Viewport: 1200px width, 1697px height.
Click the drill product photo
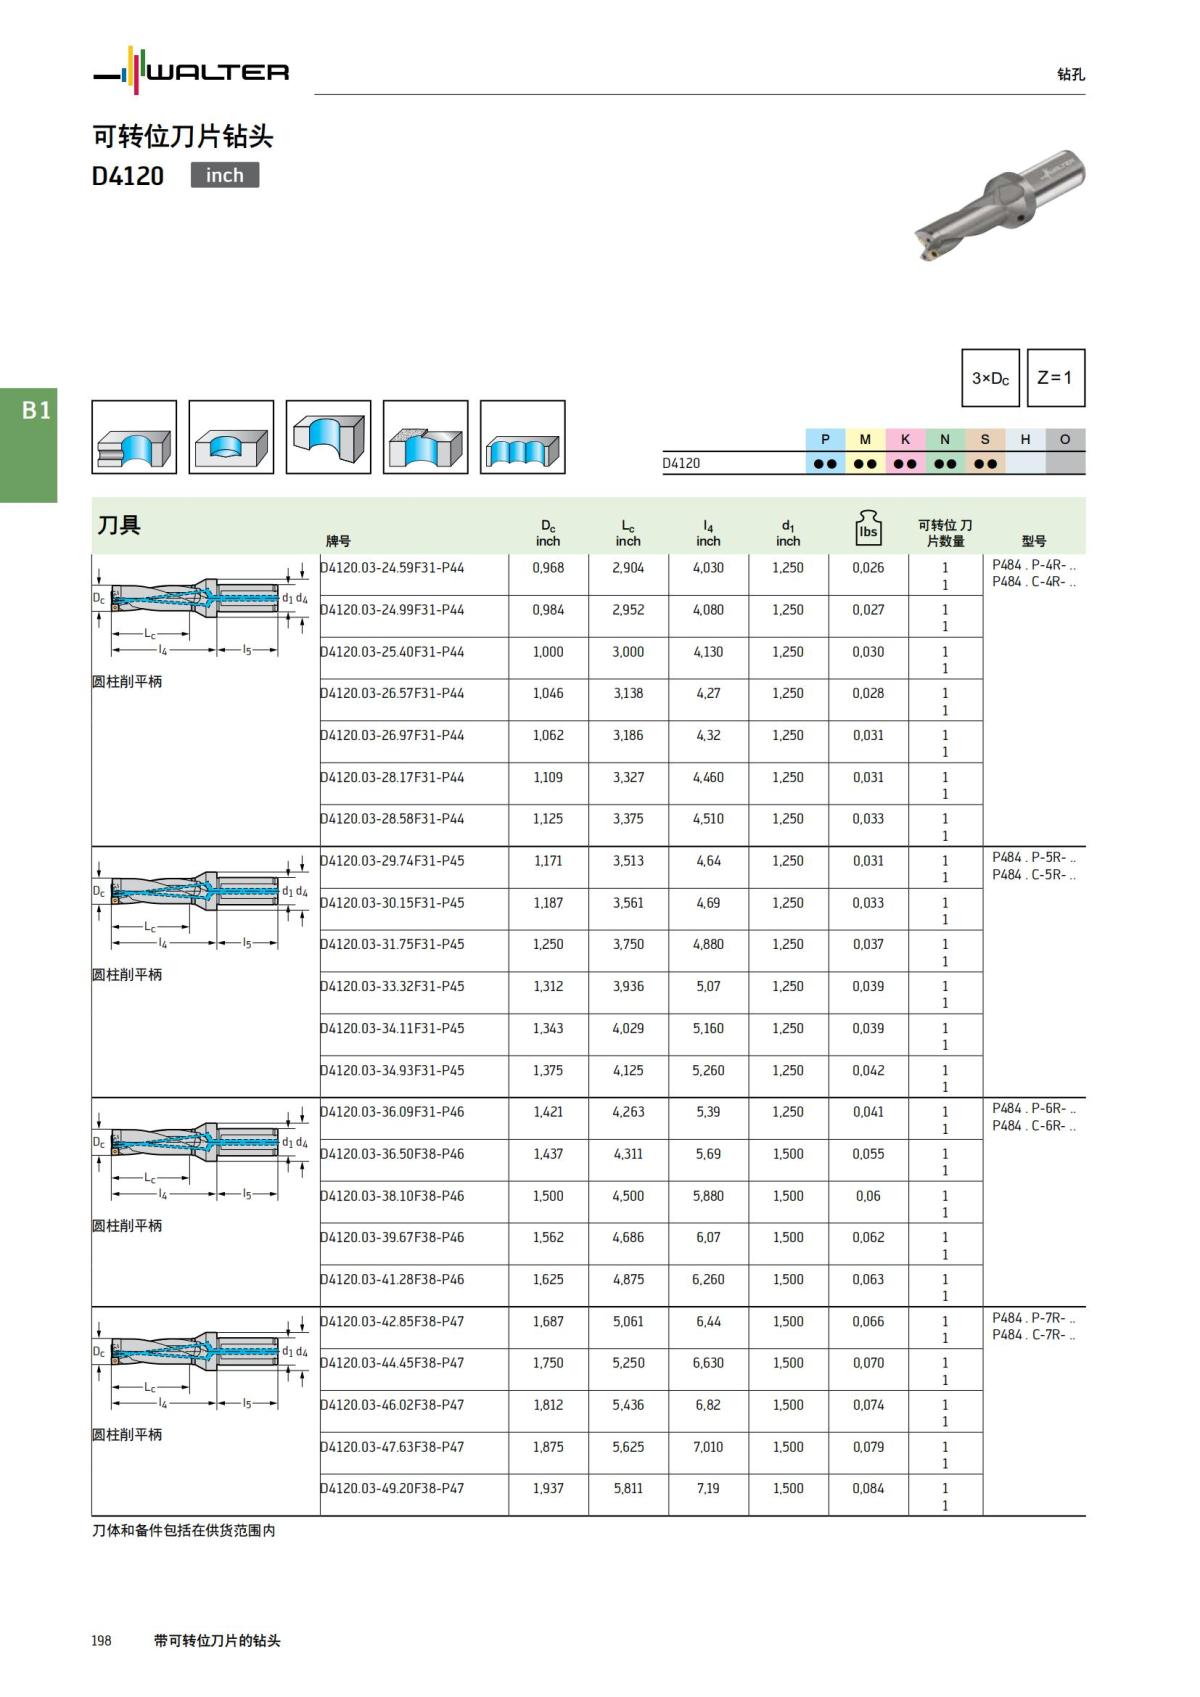click(x=999, y=205)
